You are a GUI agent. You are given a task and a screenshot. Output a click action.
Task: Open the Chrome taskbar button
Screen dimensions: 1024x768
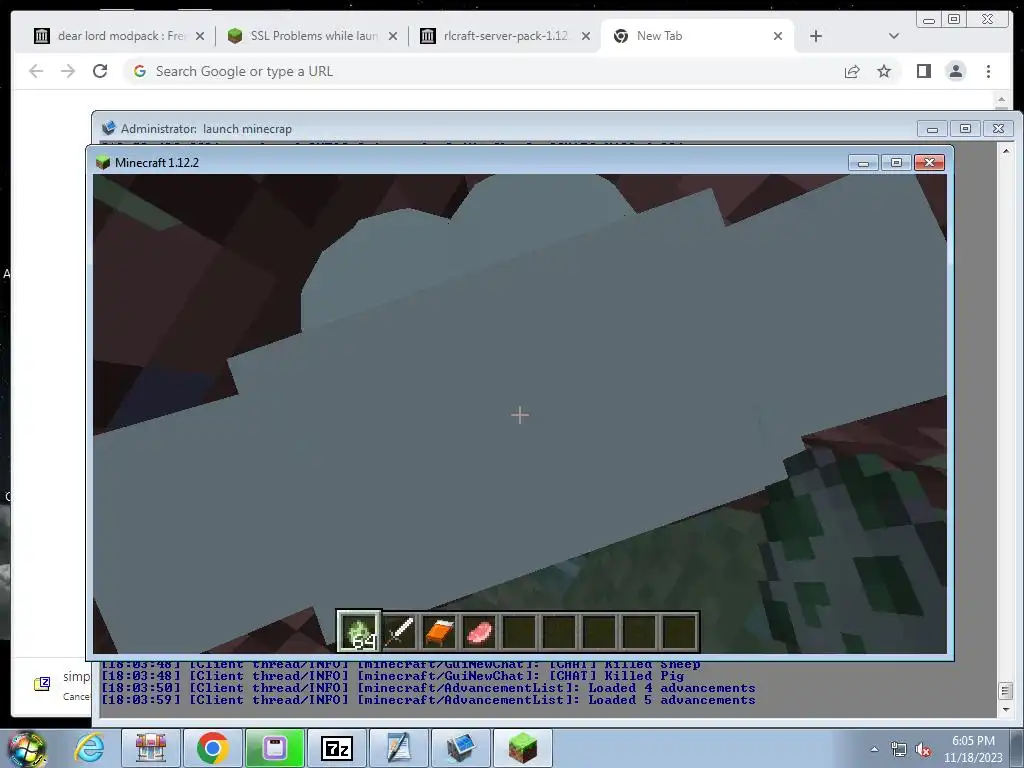point(212,748)
